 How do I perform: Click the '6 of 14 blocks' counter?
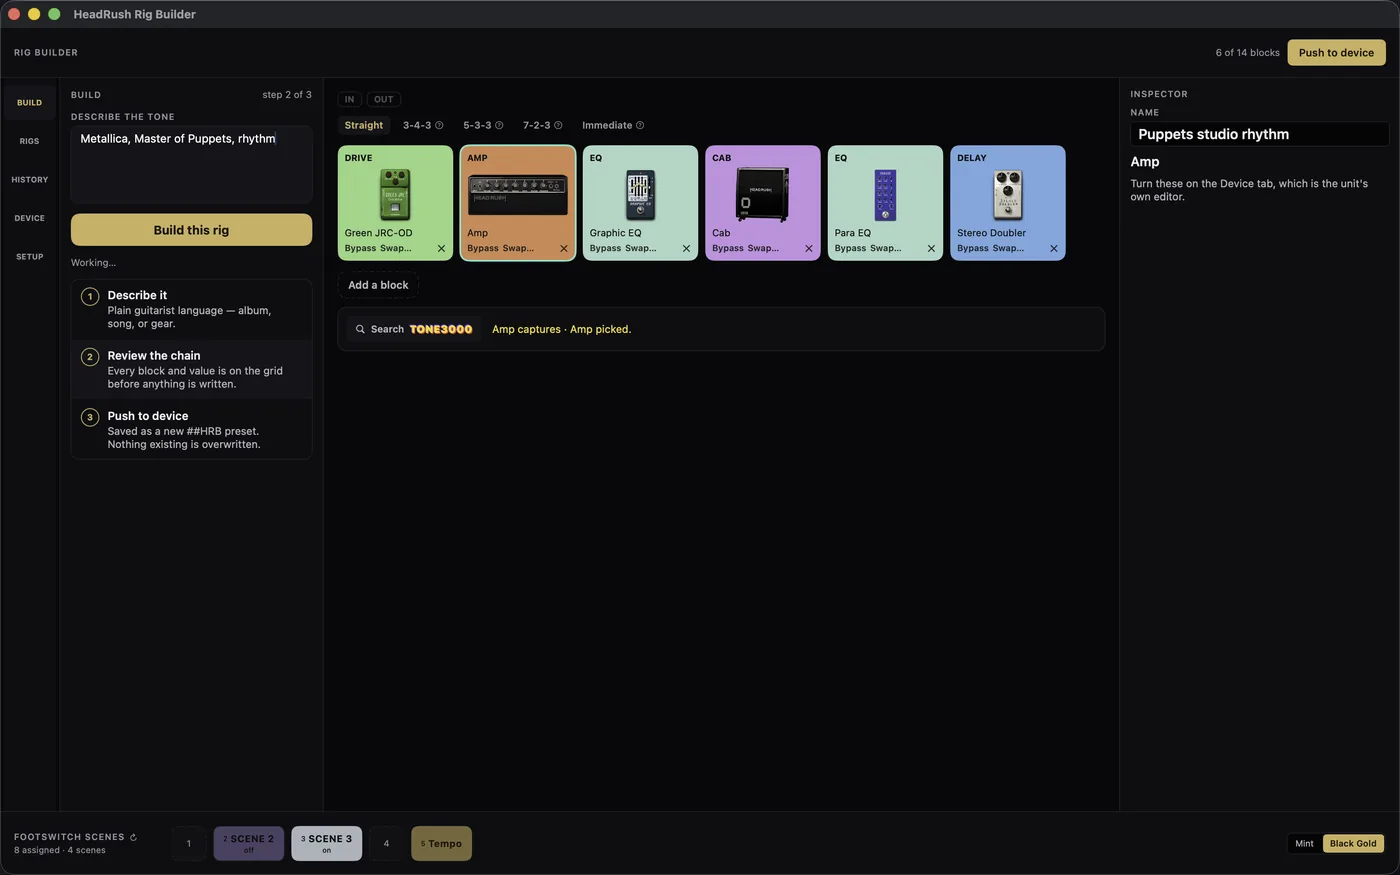click(x=1247, y=53)
